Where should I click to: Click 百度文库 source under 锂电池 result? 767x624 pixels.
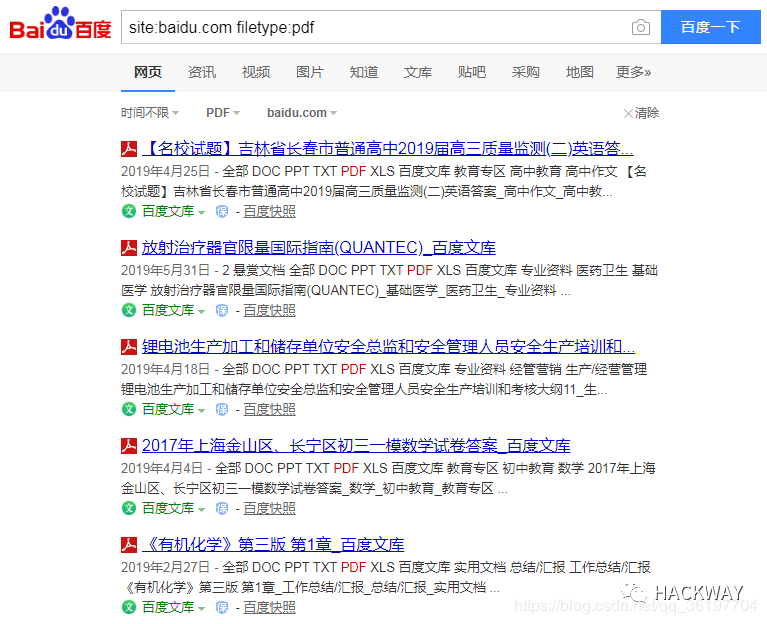[x=168, y=409]
